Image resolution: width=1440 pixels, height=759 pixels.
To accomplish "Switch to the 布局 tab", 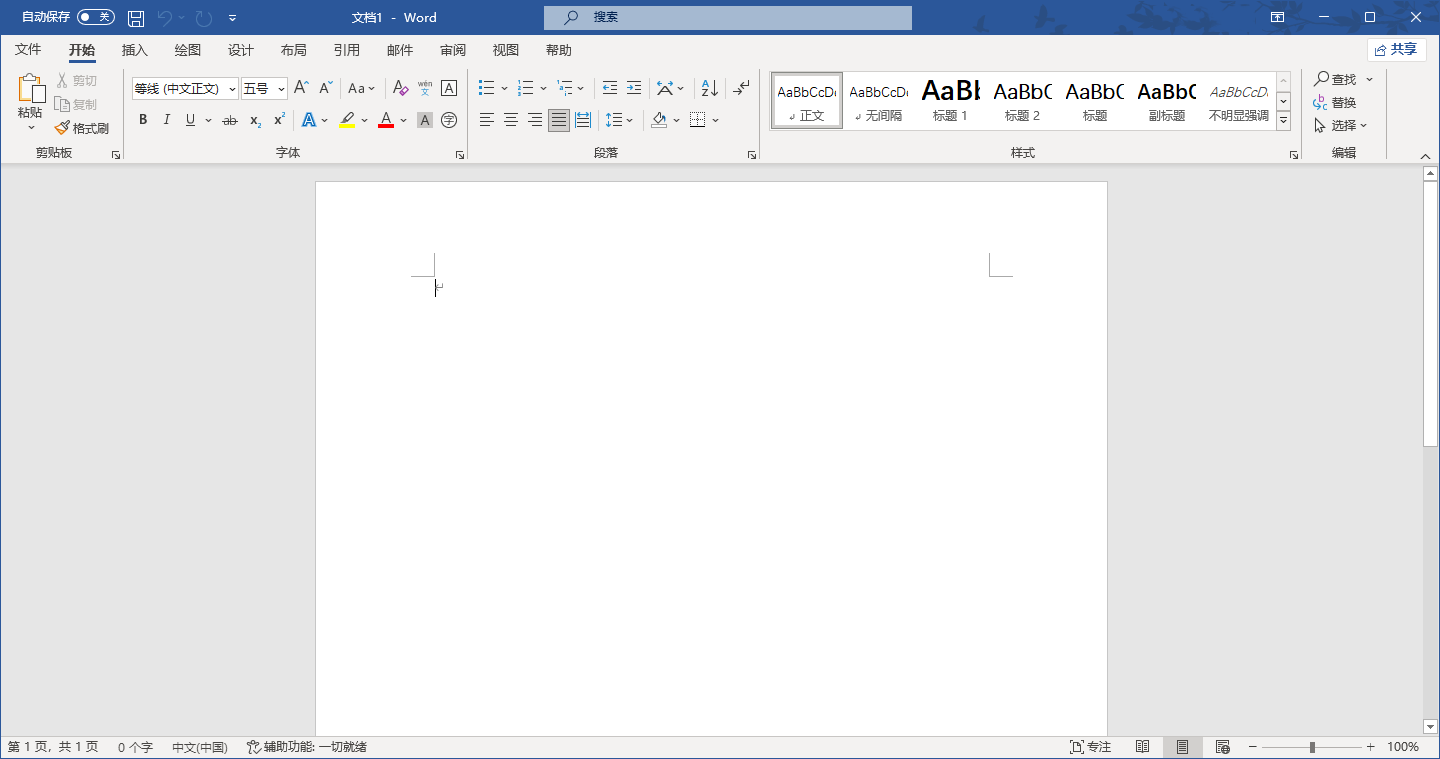I will click(x=293, y=50).
